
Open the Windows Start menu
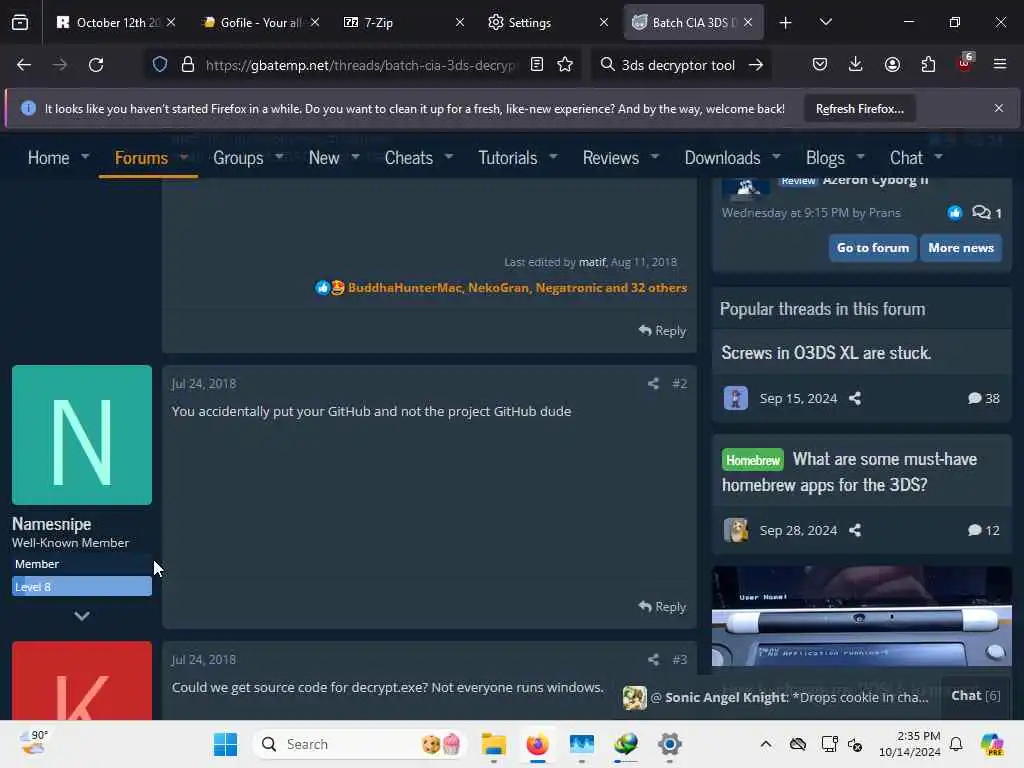click(226, 744)
